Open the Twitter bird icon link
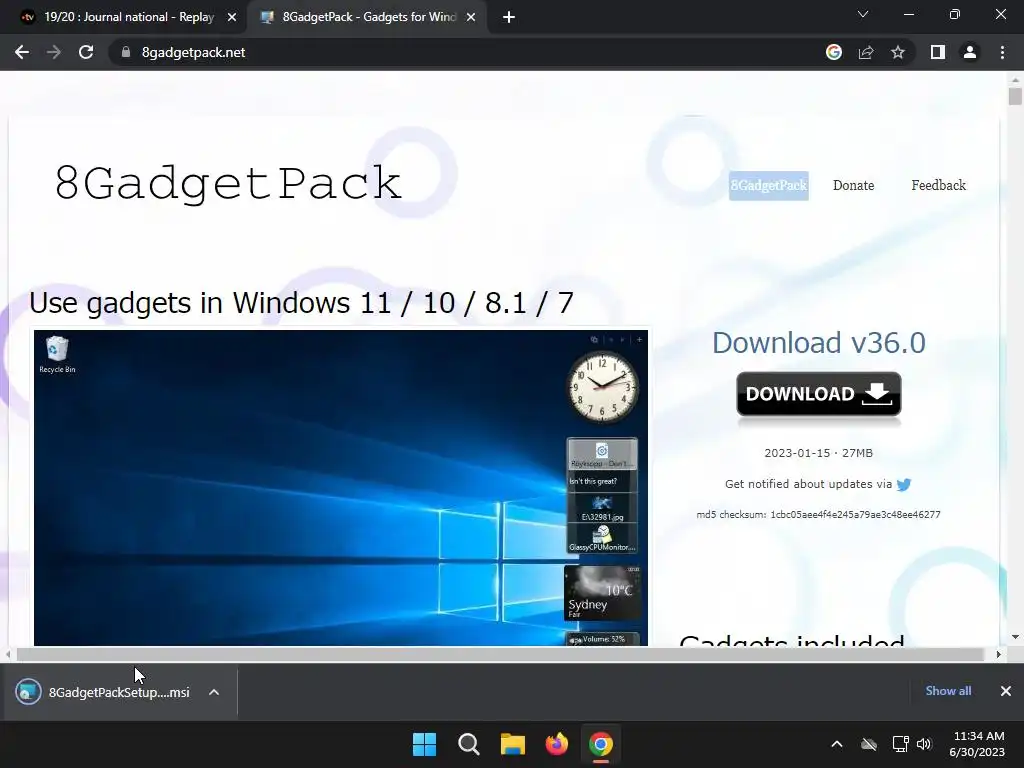1024x768 pixels. [x=904, y=485]
